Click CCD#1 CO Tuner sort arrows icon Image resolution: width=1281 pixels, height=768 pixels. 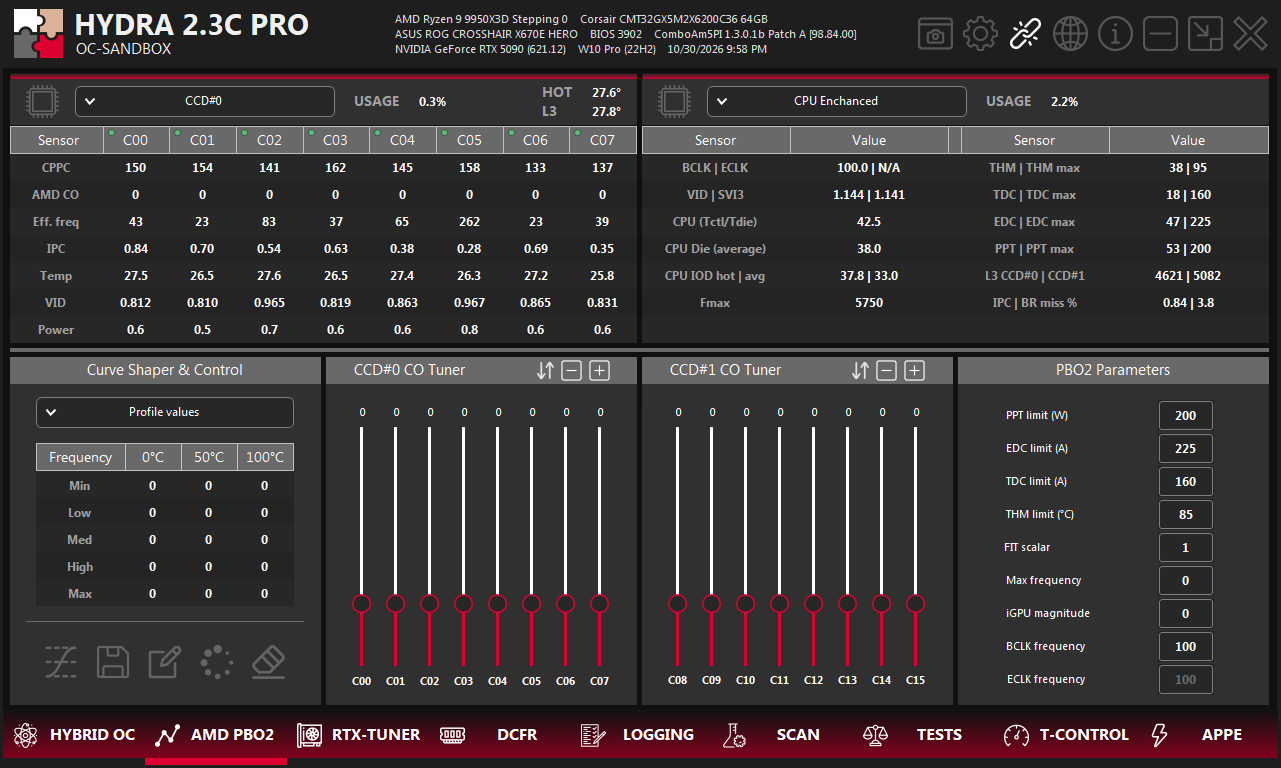coord(860,371)
